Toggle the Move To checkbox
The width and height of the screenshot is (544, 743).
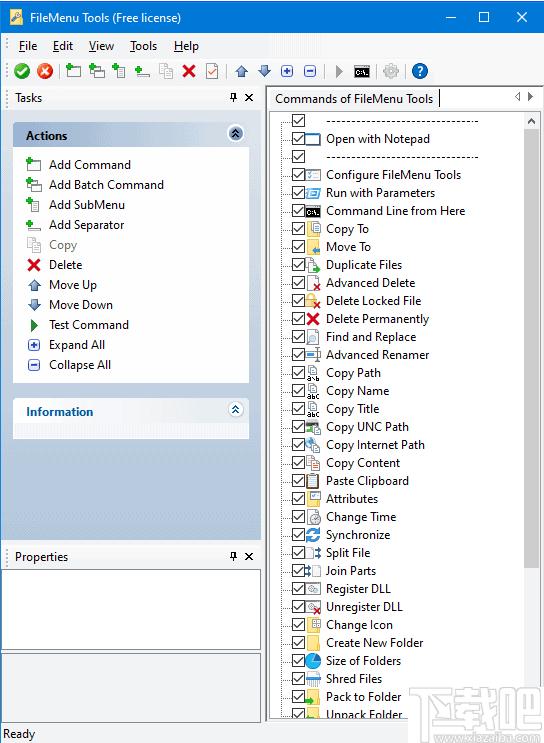(x=298, y=247)
